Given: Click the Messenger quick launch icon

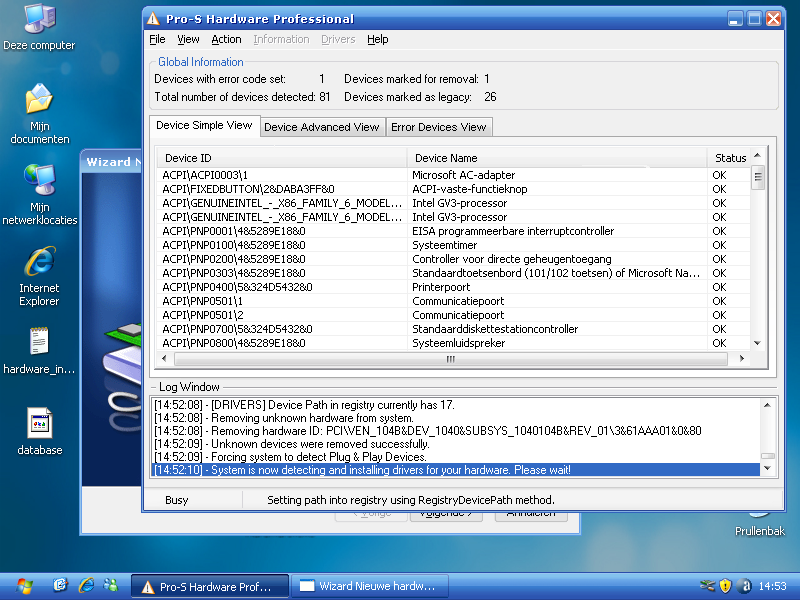Looking at the screenshot, I should click(110, 586).
